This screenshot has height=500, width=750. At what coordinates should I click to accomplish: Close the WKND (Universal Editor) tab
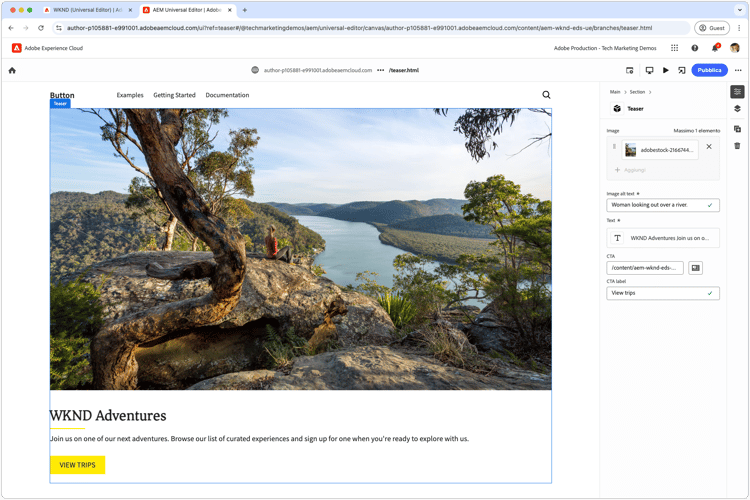(130, 10)
